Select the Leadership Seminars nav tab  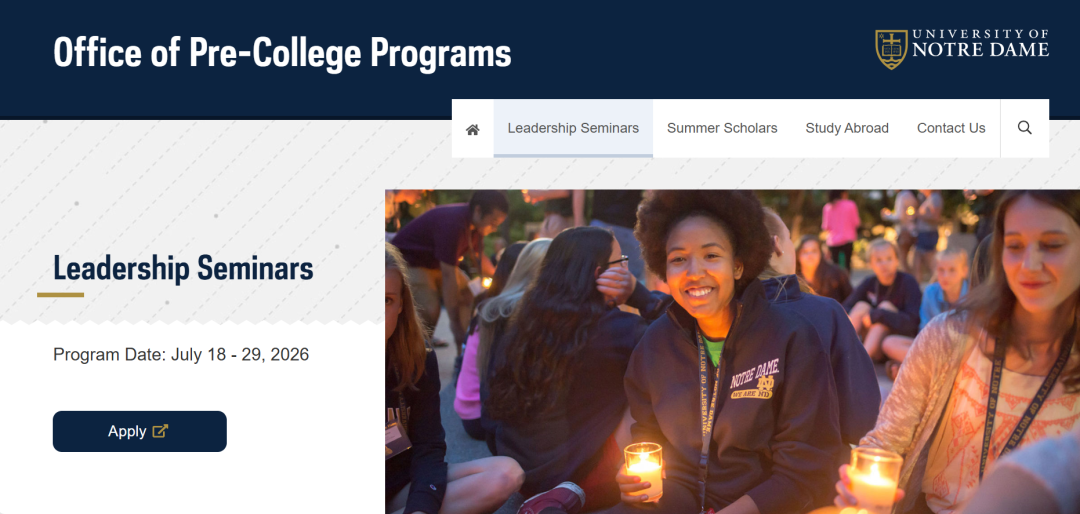(x=573, y=128)
